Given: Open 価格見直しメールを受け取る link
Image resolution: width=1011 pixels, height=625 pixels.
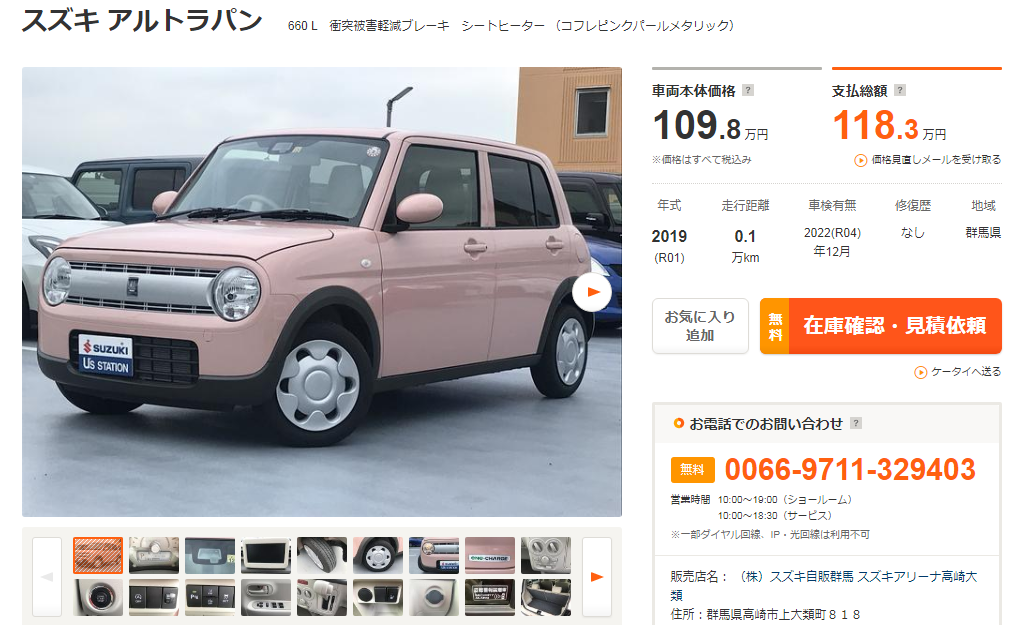Looking at the screenshot, I should [936, 159].
